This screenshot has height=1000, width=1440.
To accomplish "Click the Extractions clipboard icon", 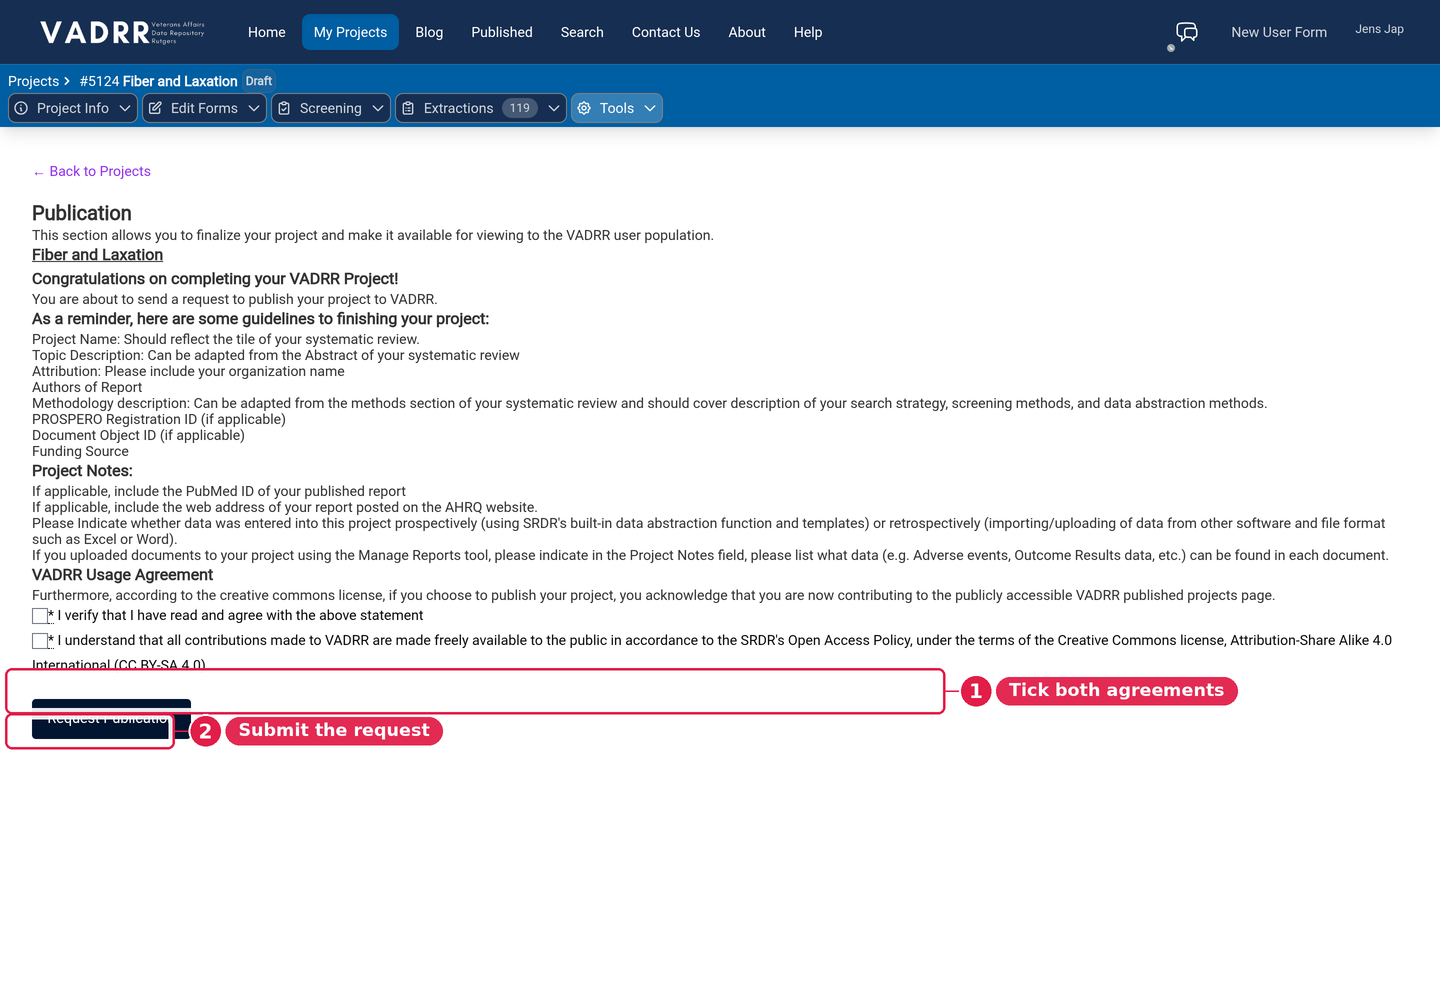I will click(x=408, y=108).
